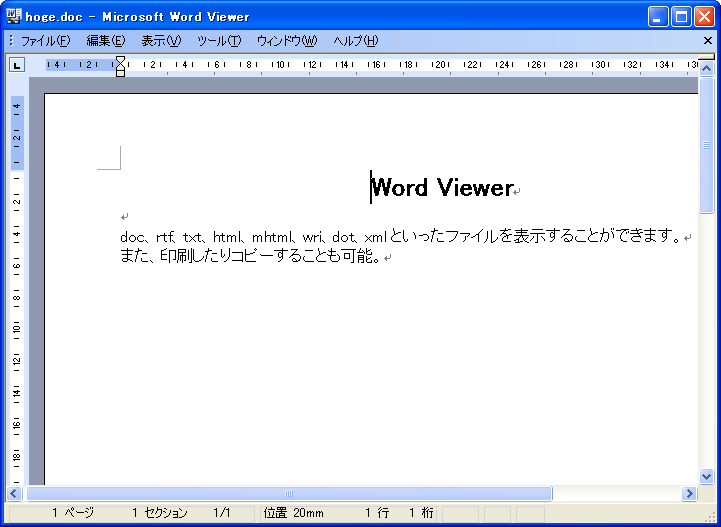
Task: Click the vertical scrollbar up arrow
Action: [706, 69]
